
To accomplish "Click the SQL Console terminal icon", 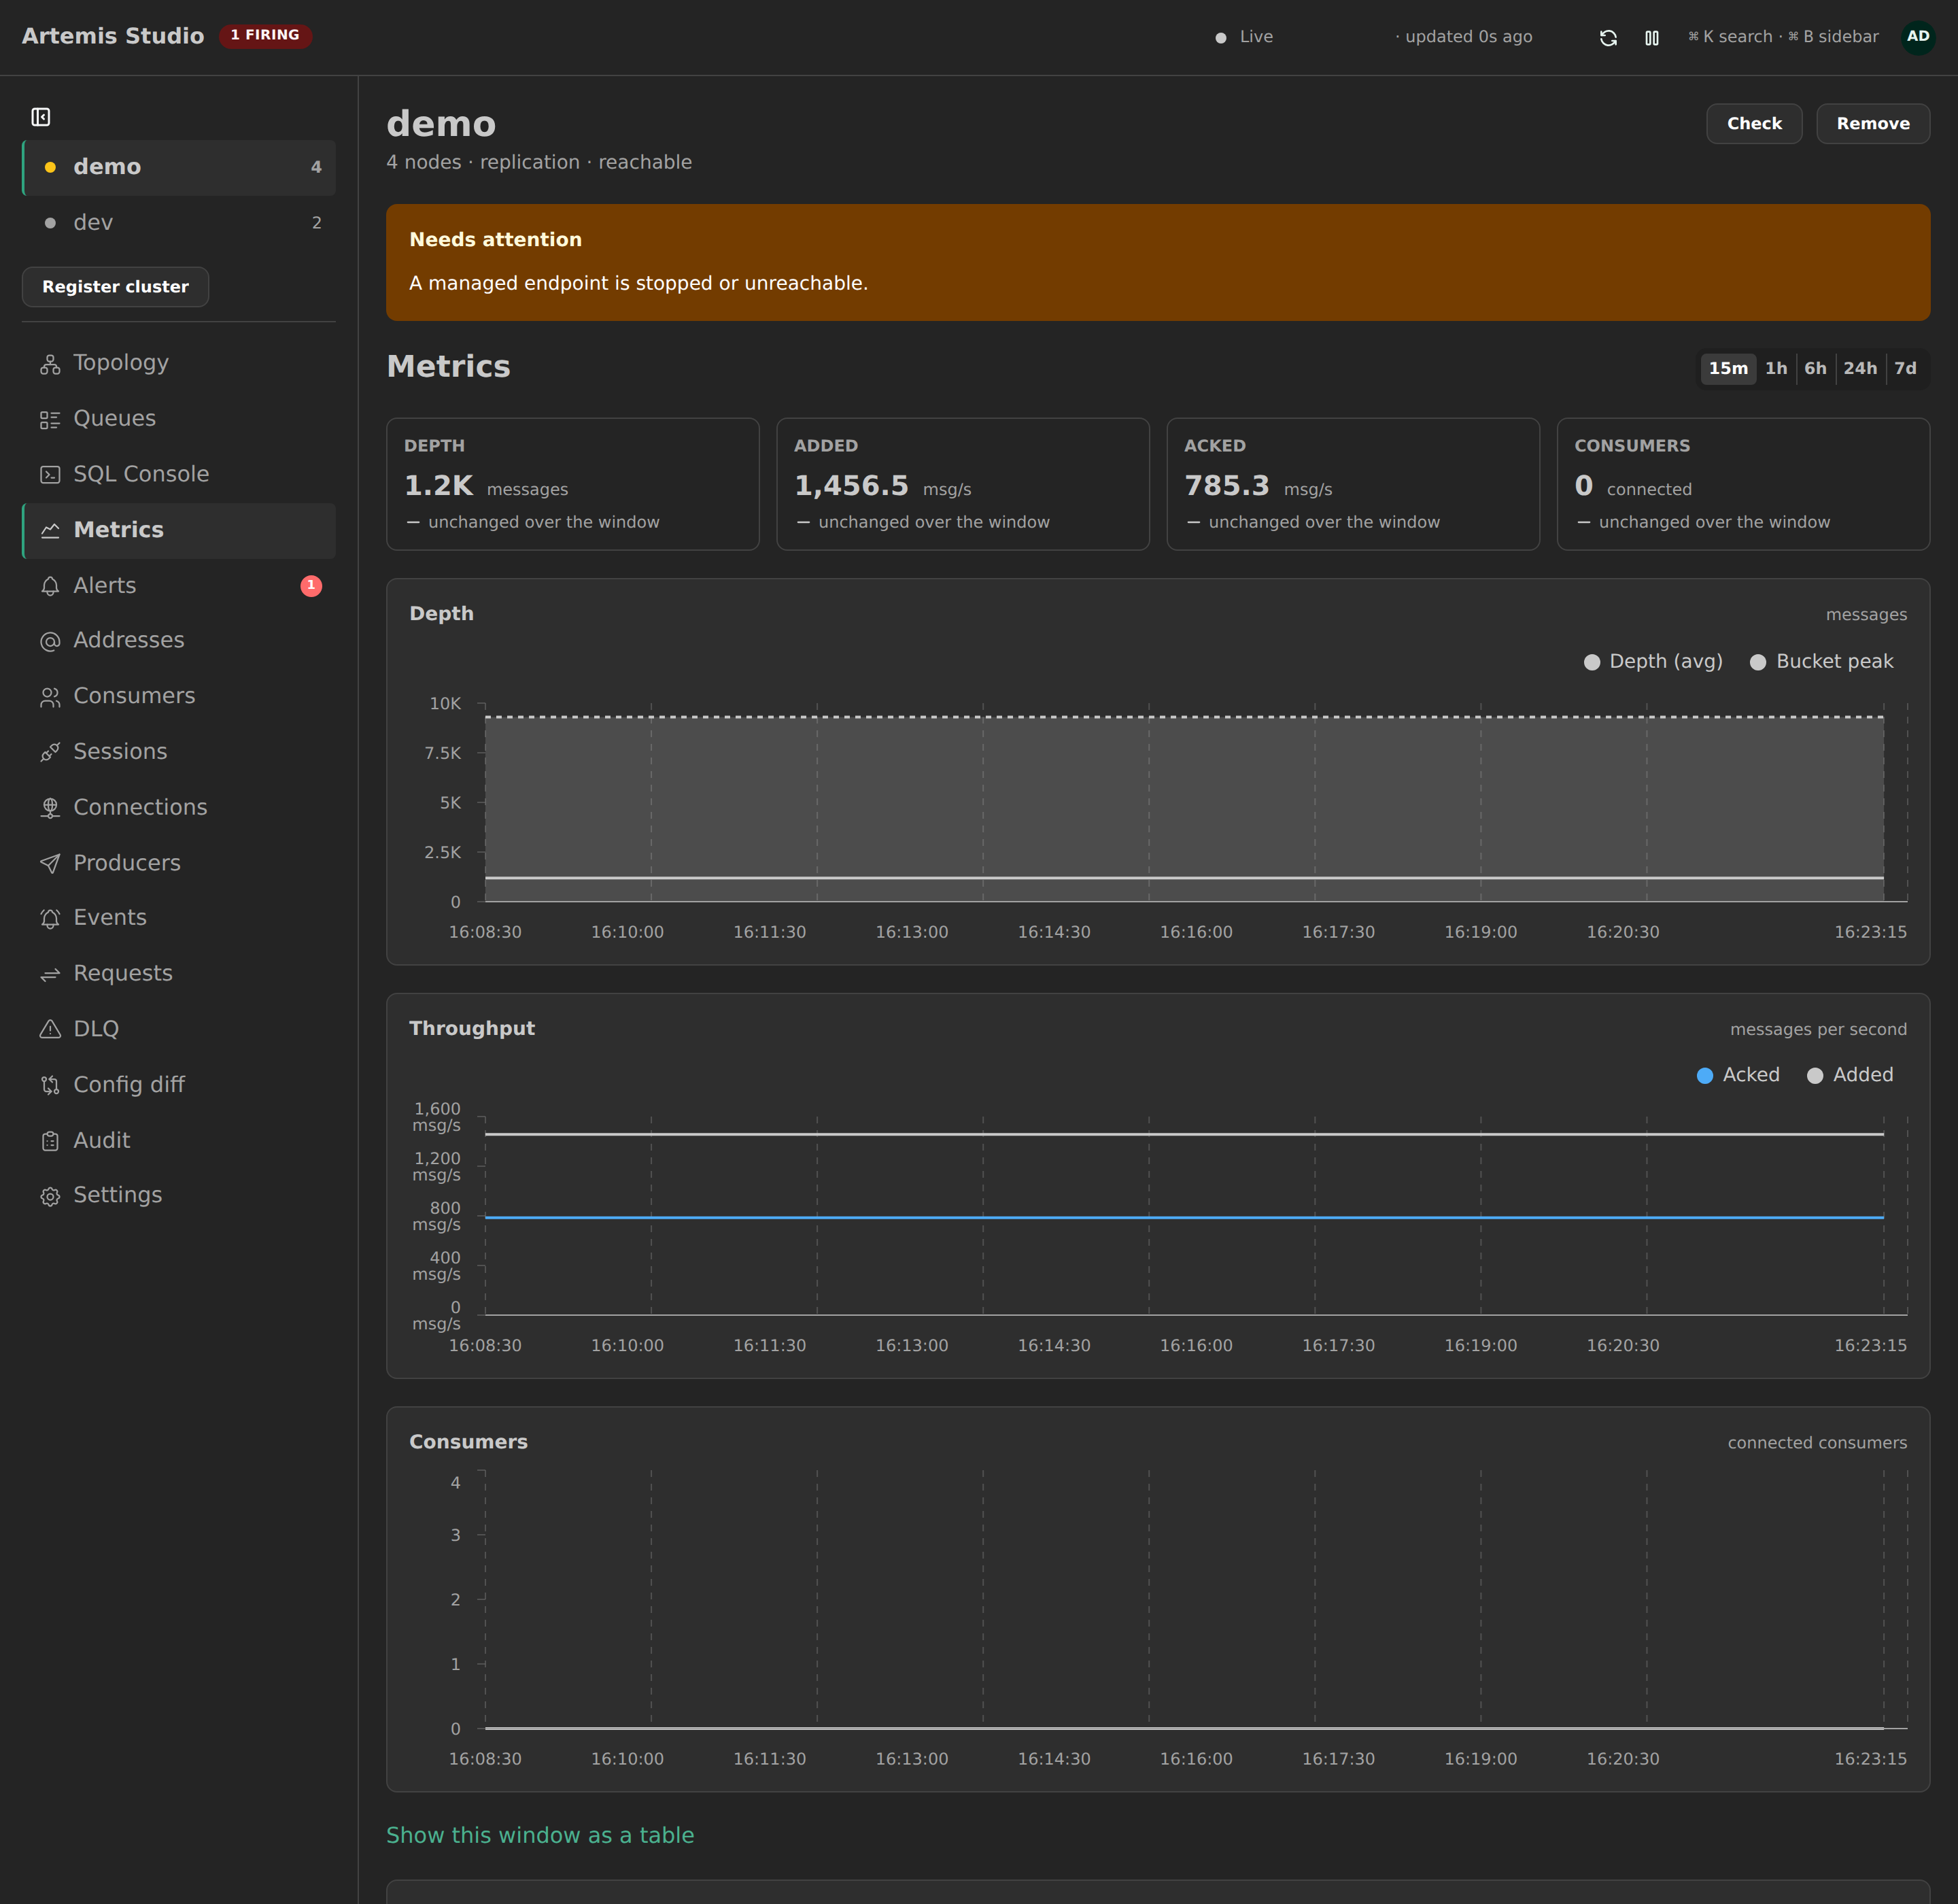I will tap(50, 475).
